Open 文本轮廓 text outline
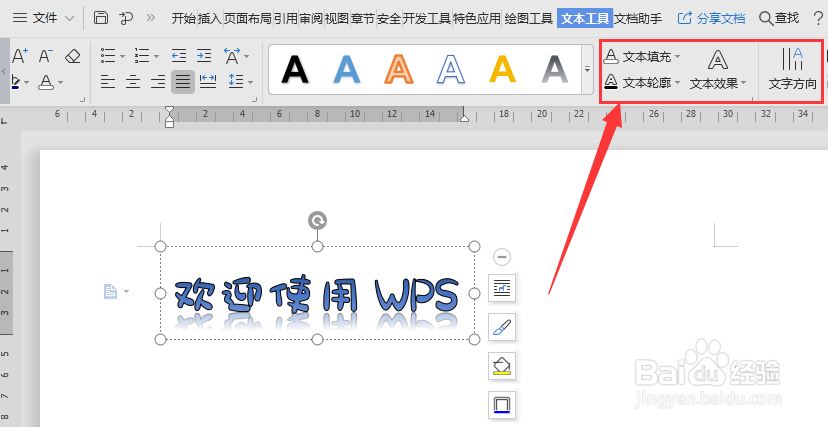Screen dimensions: 828x427 tap(642, 82)
